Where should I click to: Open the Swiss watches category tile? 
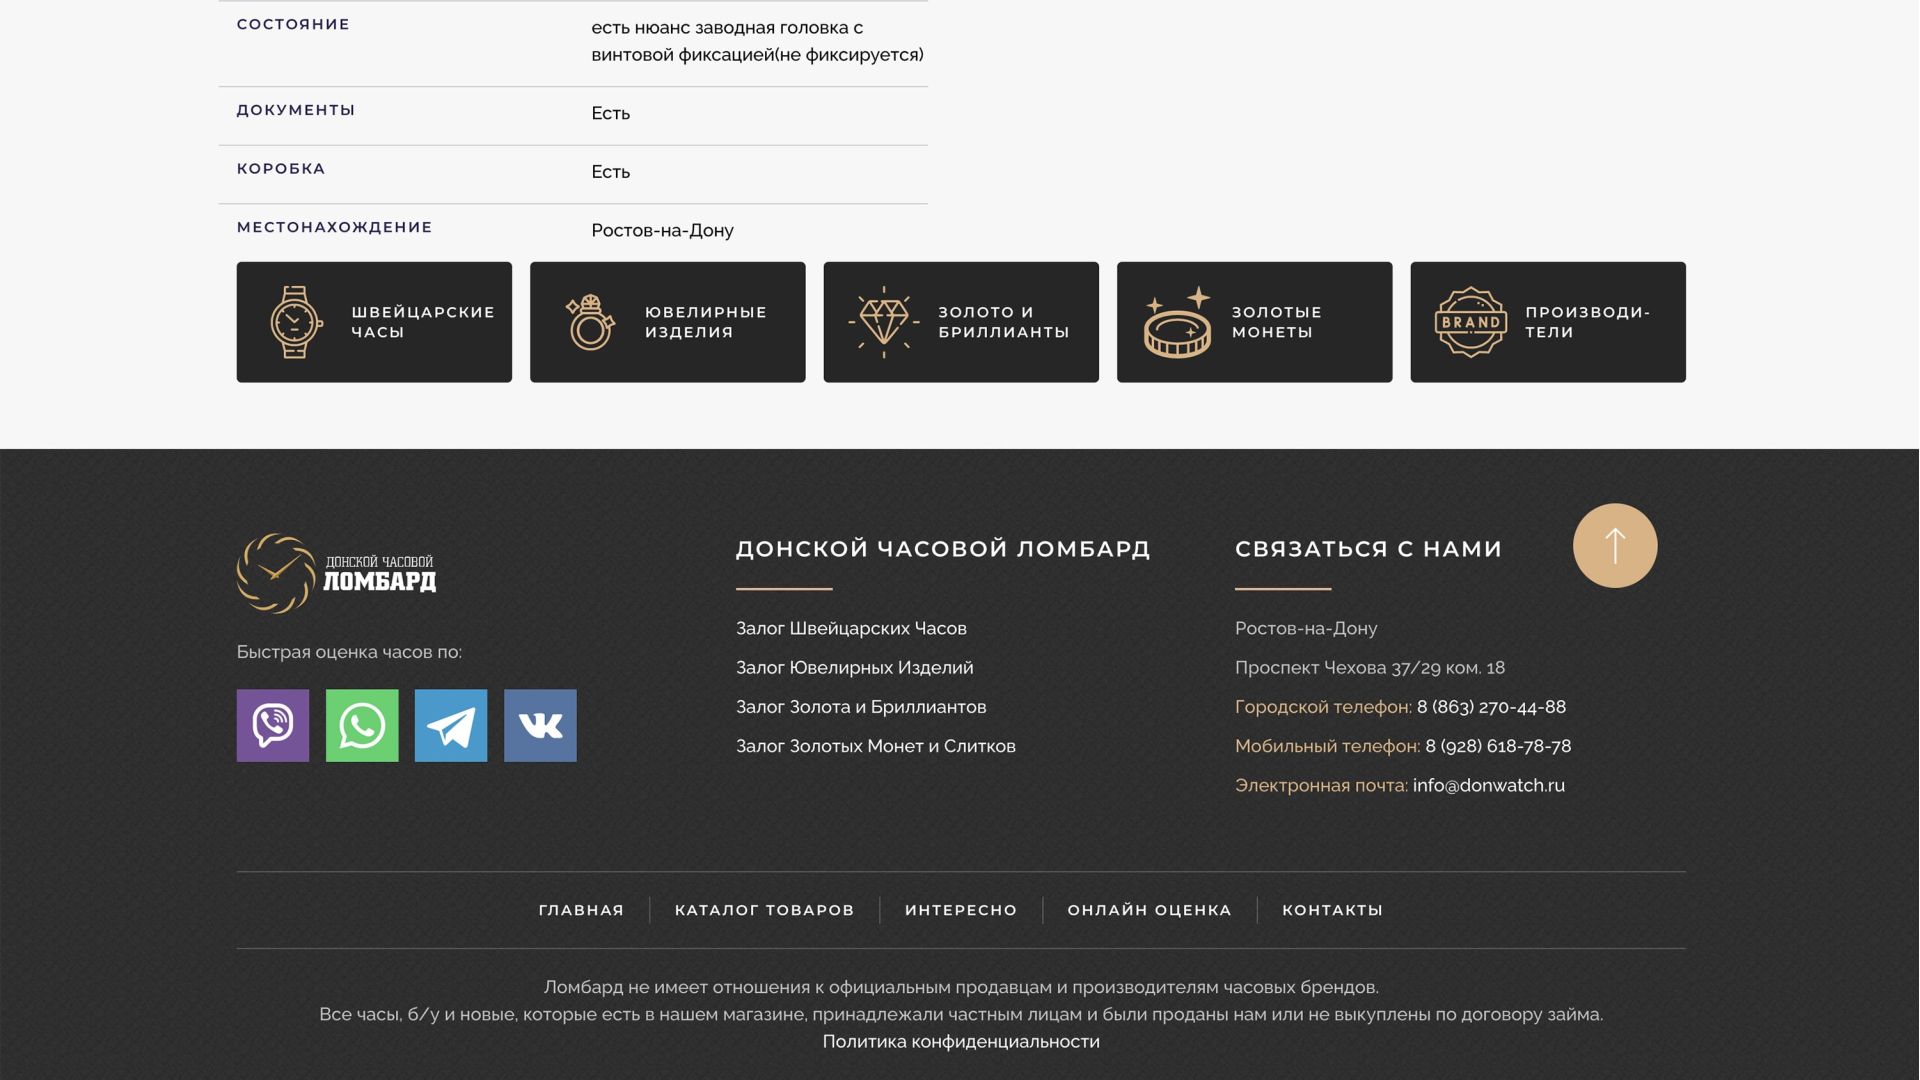click(x=374, y=322)
